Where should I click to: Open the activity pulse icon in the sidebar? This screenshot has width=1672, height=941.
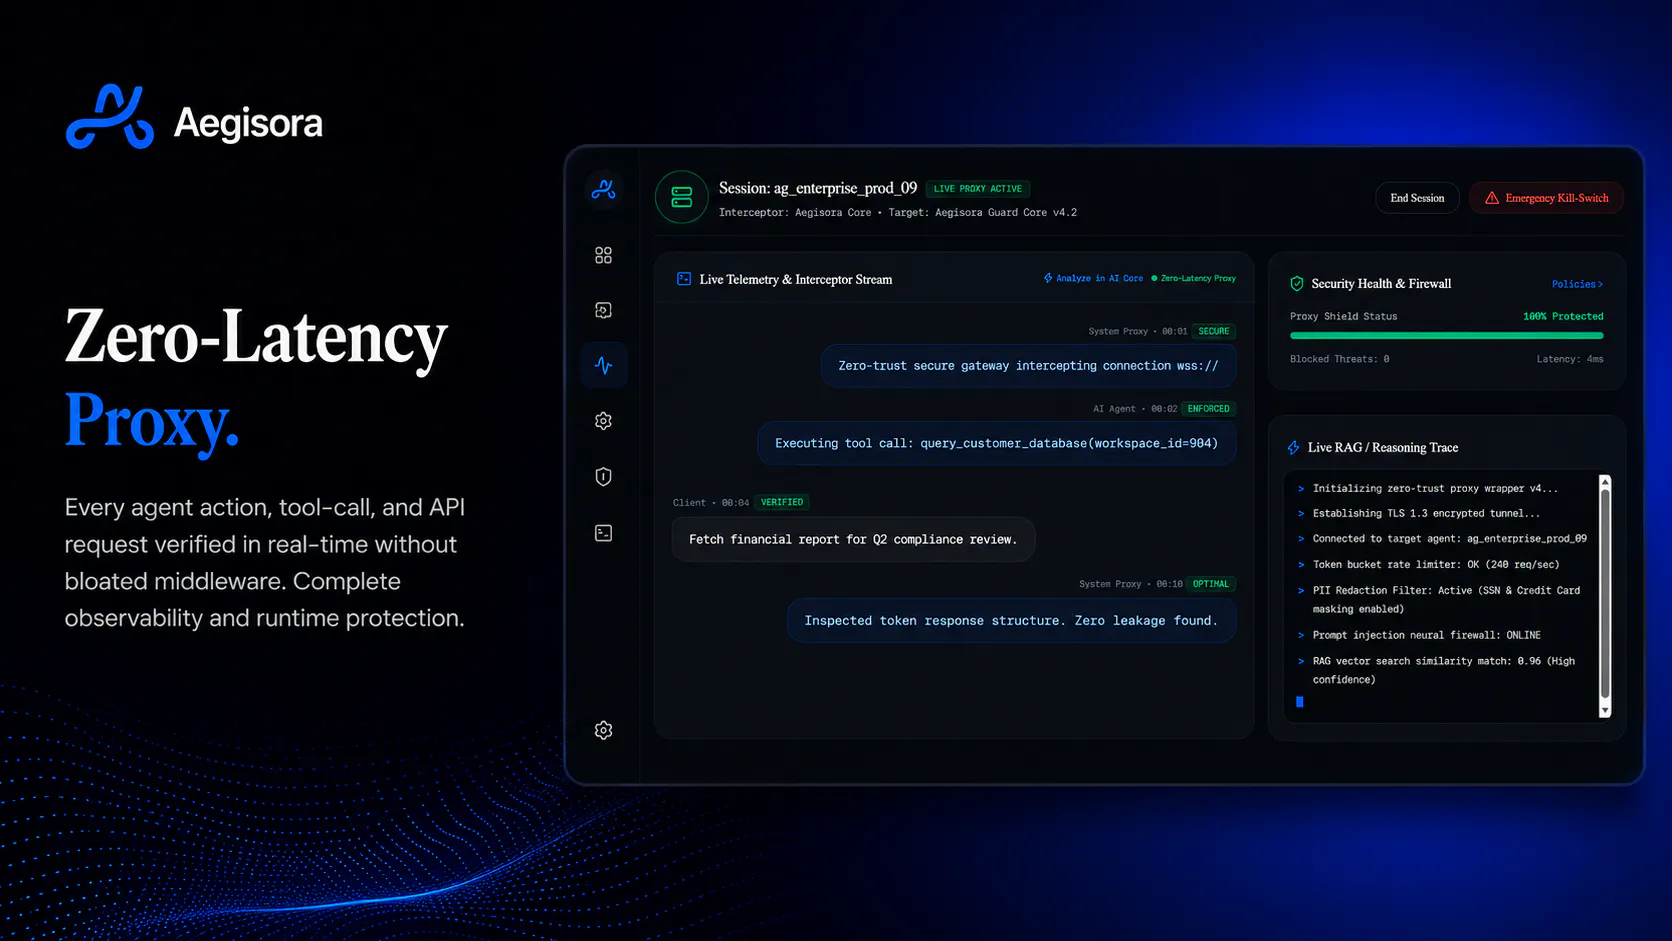[603, 365]
